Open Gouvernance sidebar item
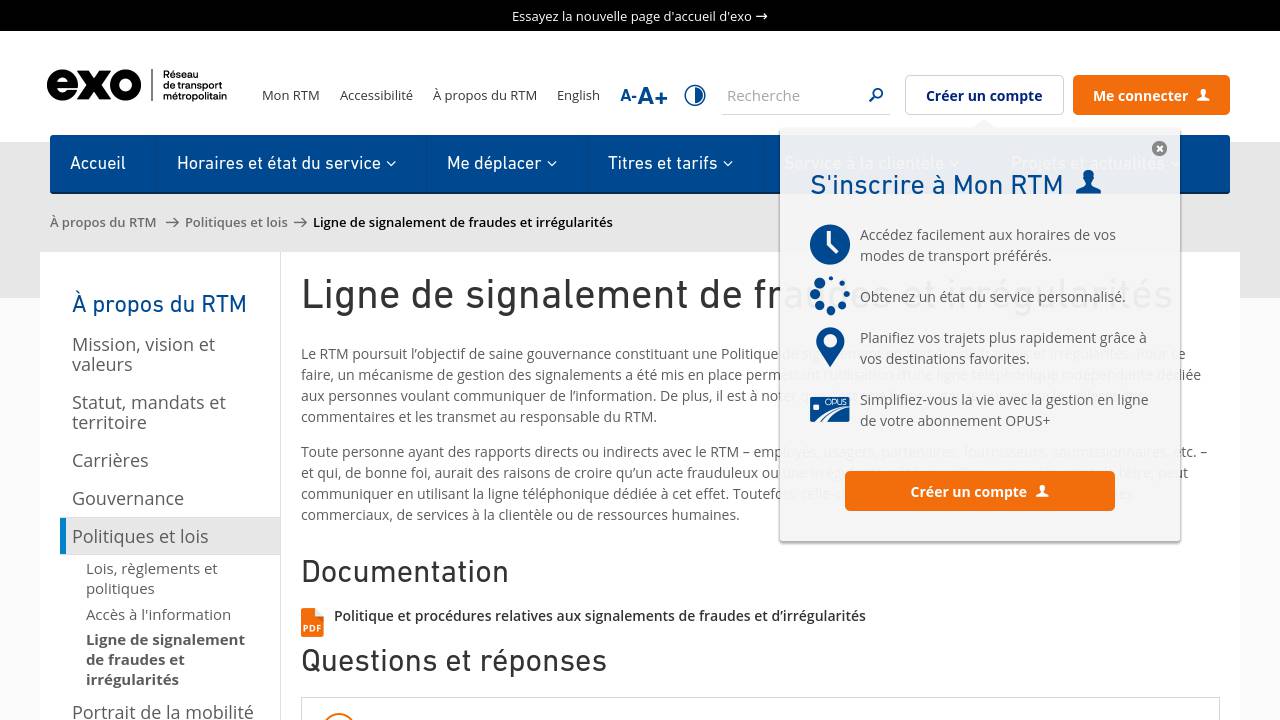Viewport: 1280px width, 720px height. [x=128, y=498]
